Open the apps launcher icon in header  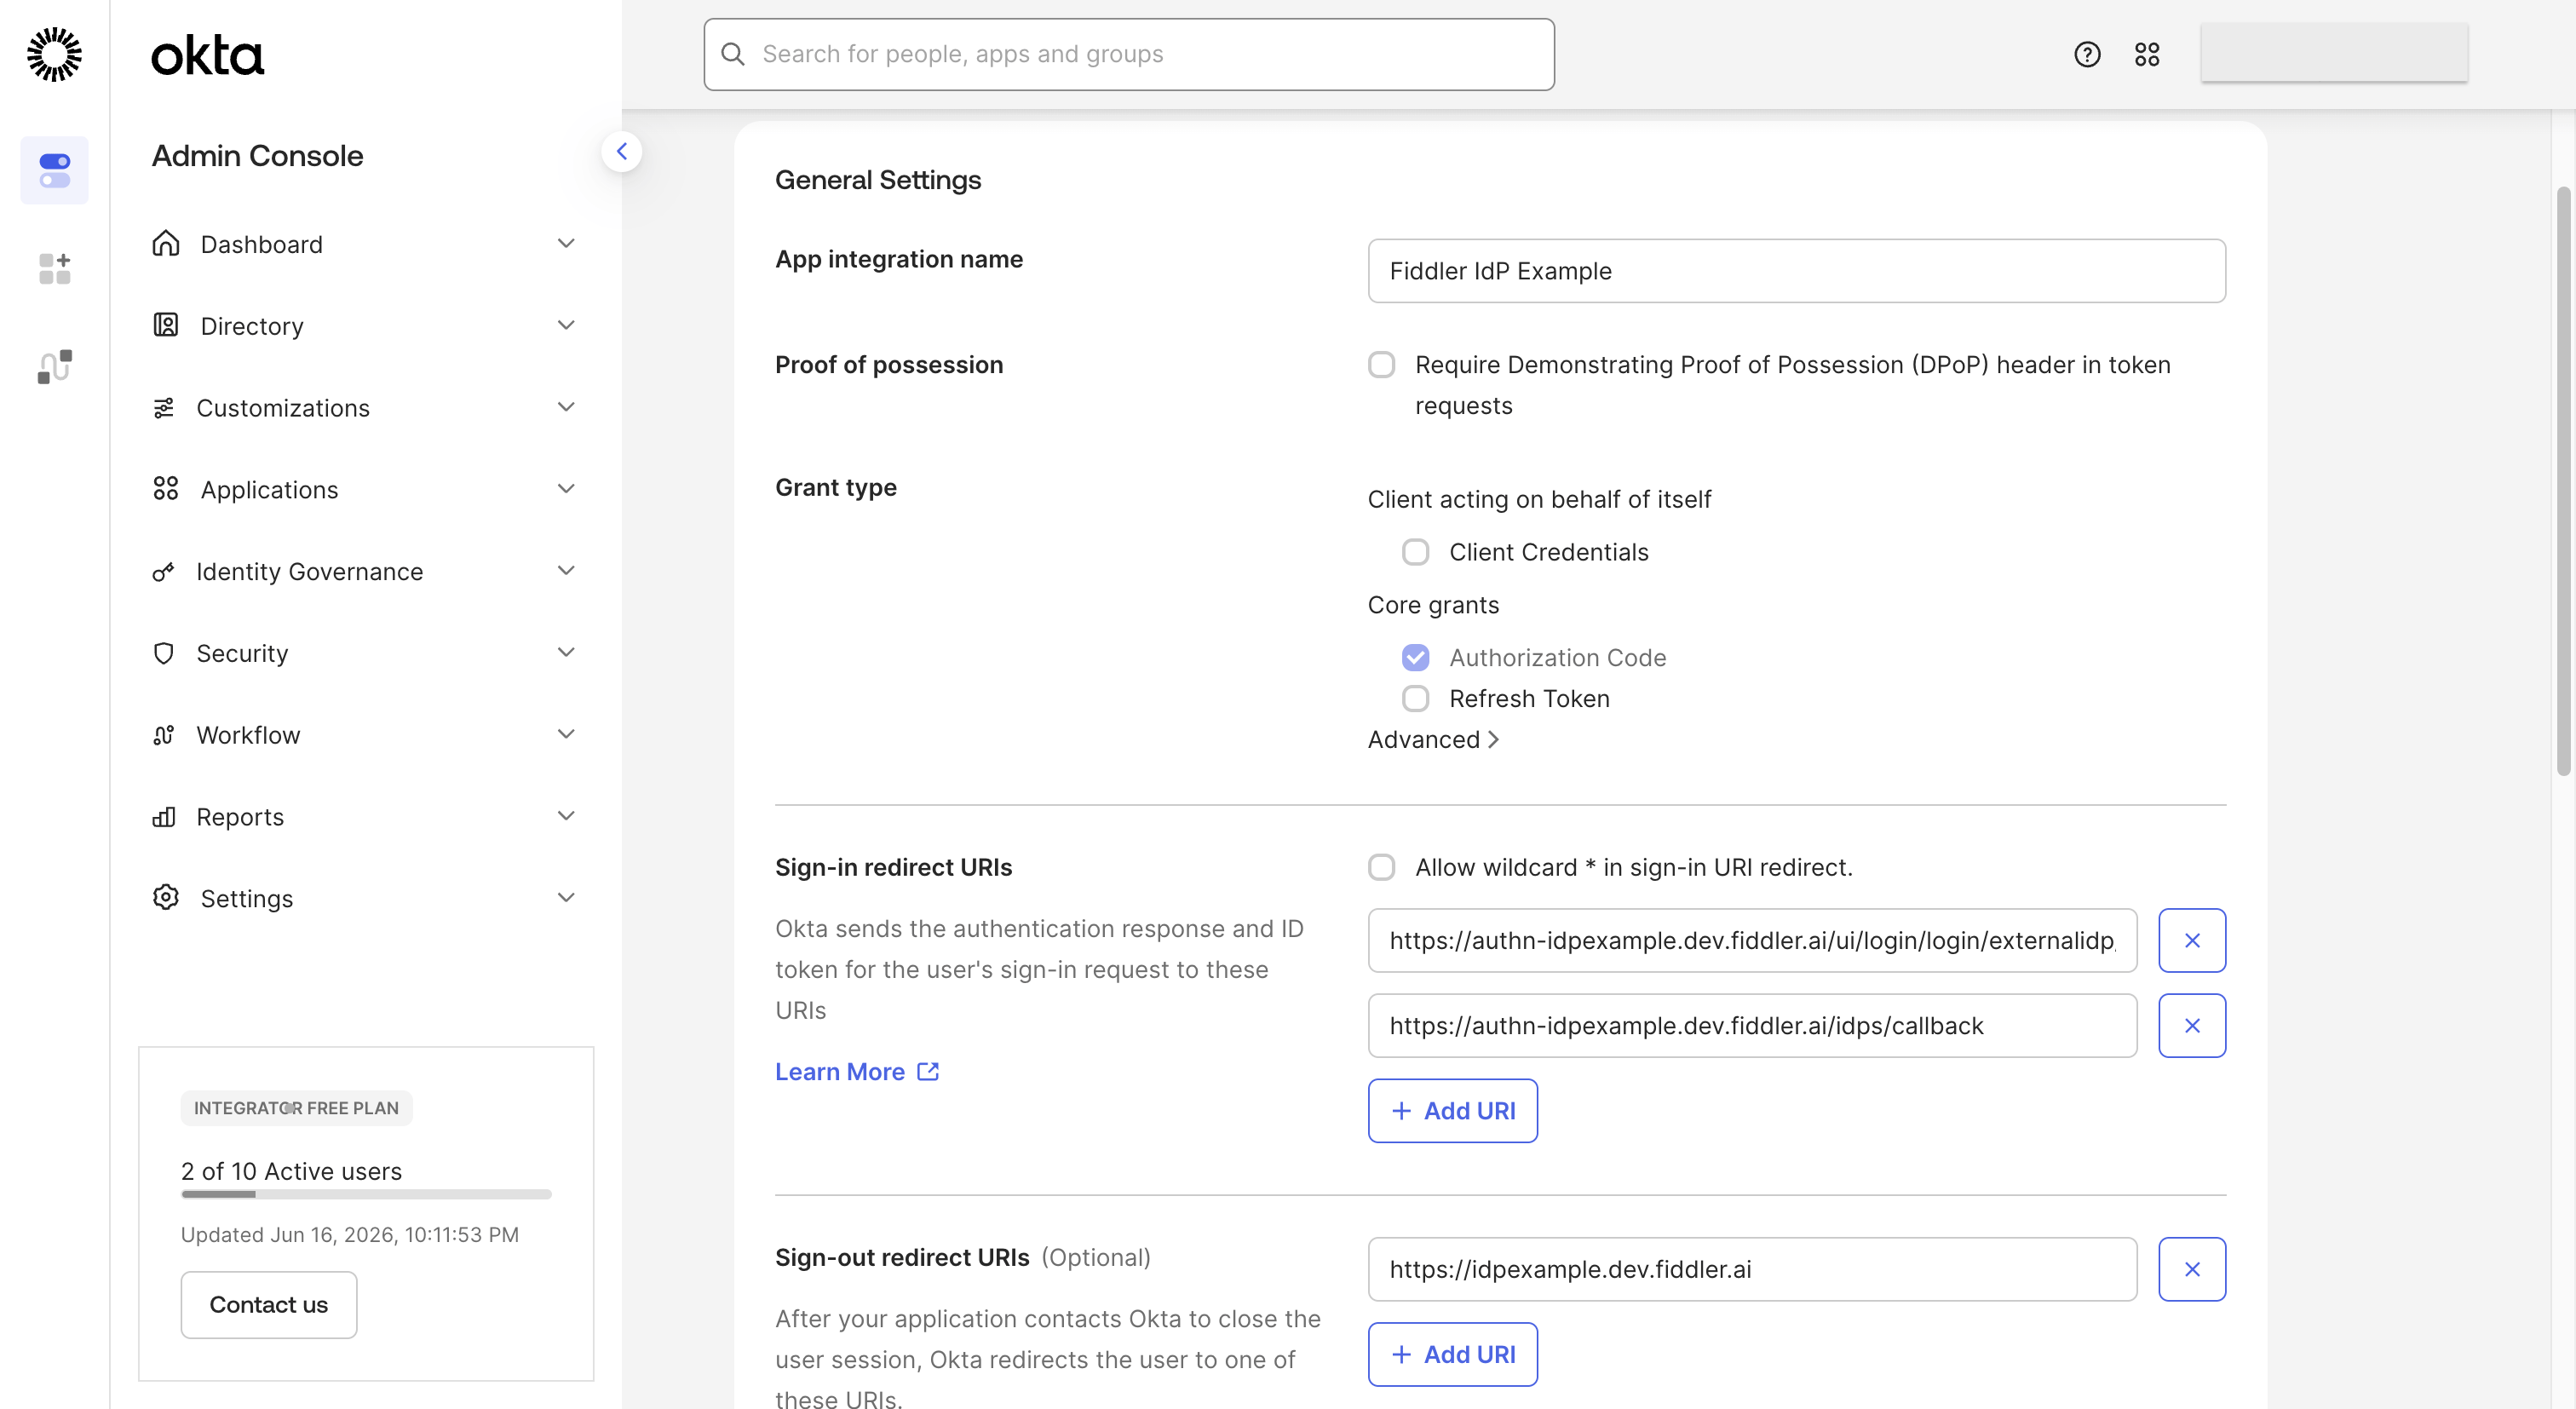pos(2147,54)
